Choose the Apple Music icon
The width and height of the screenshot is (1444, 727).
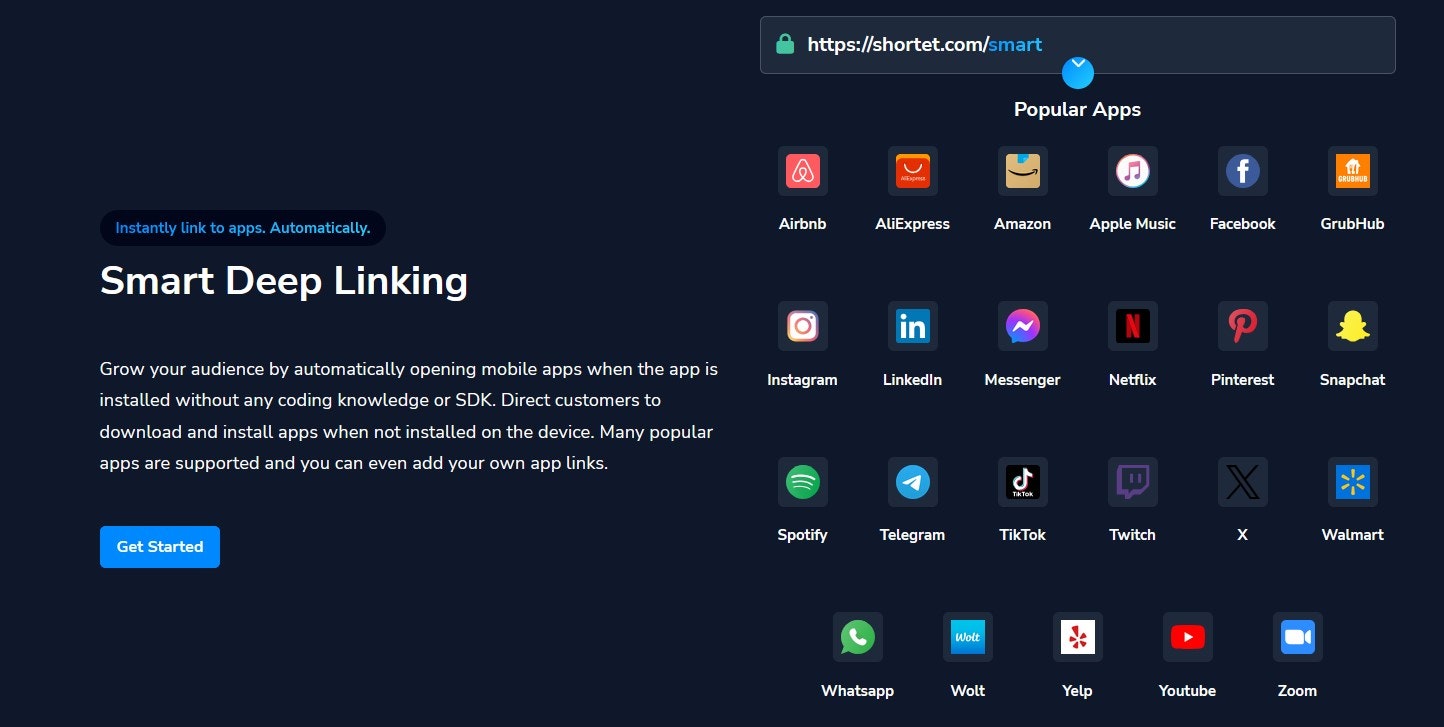click(1132, 170)
